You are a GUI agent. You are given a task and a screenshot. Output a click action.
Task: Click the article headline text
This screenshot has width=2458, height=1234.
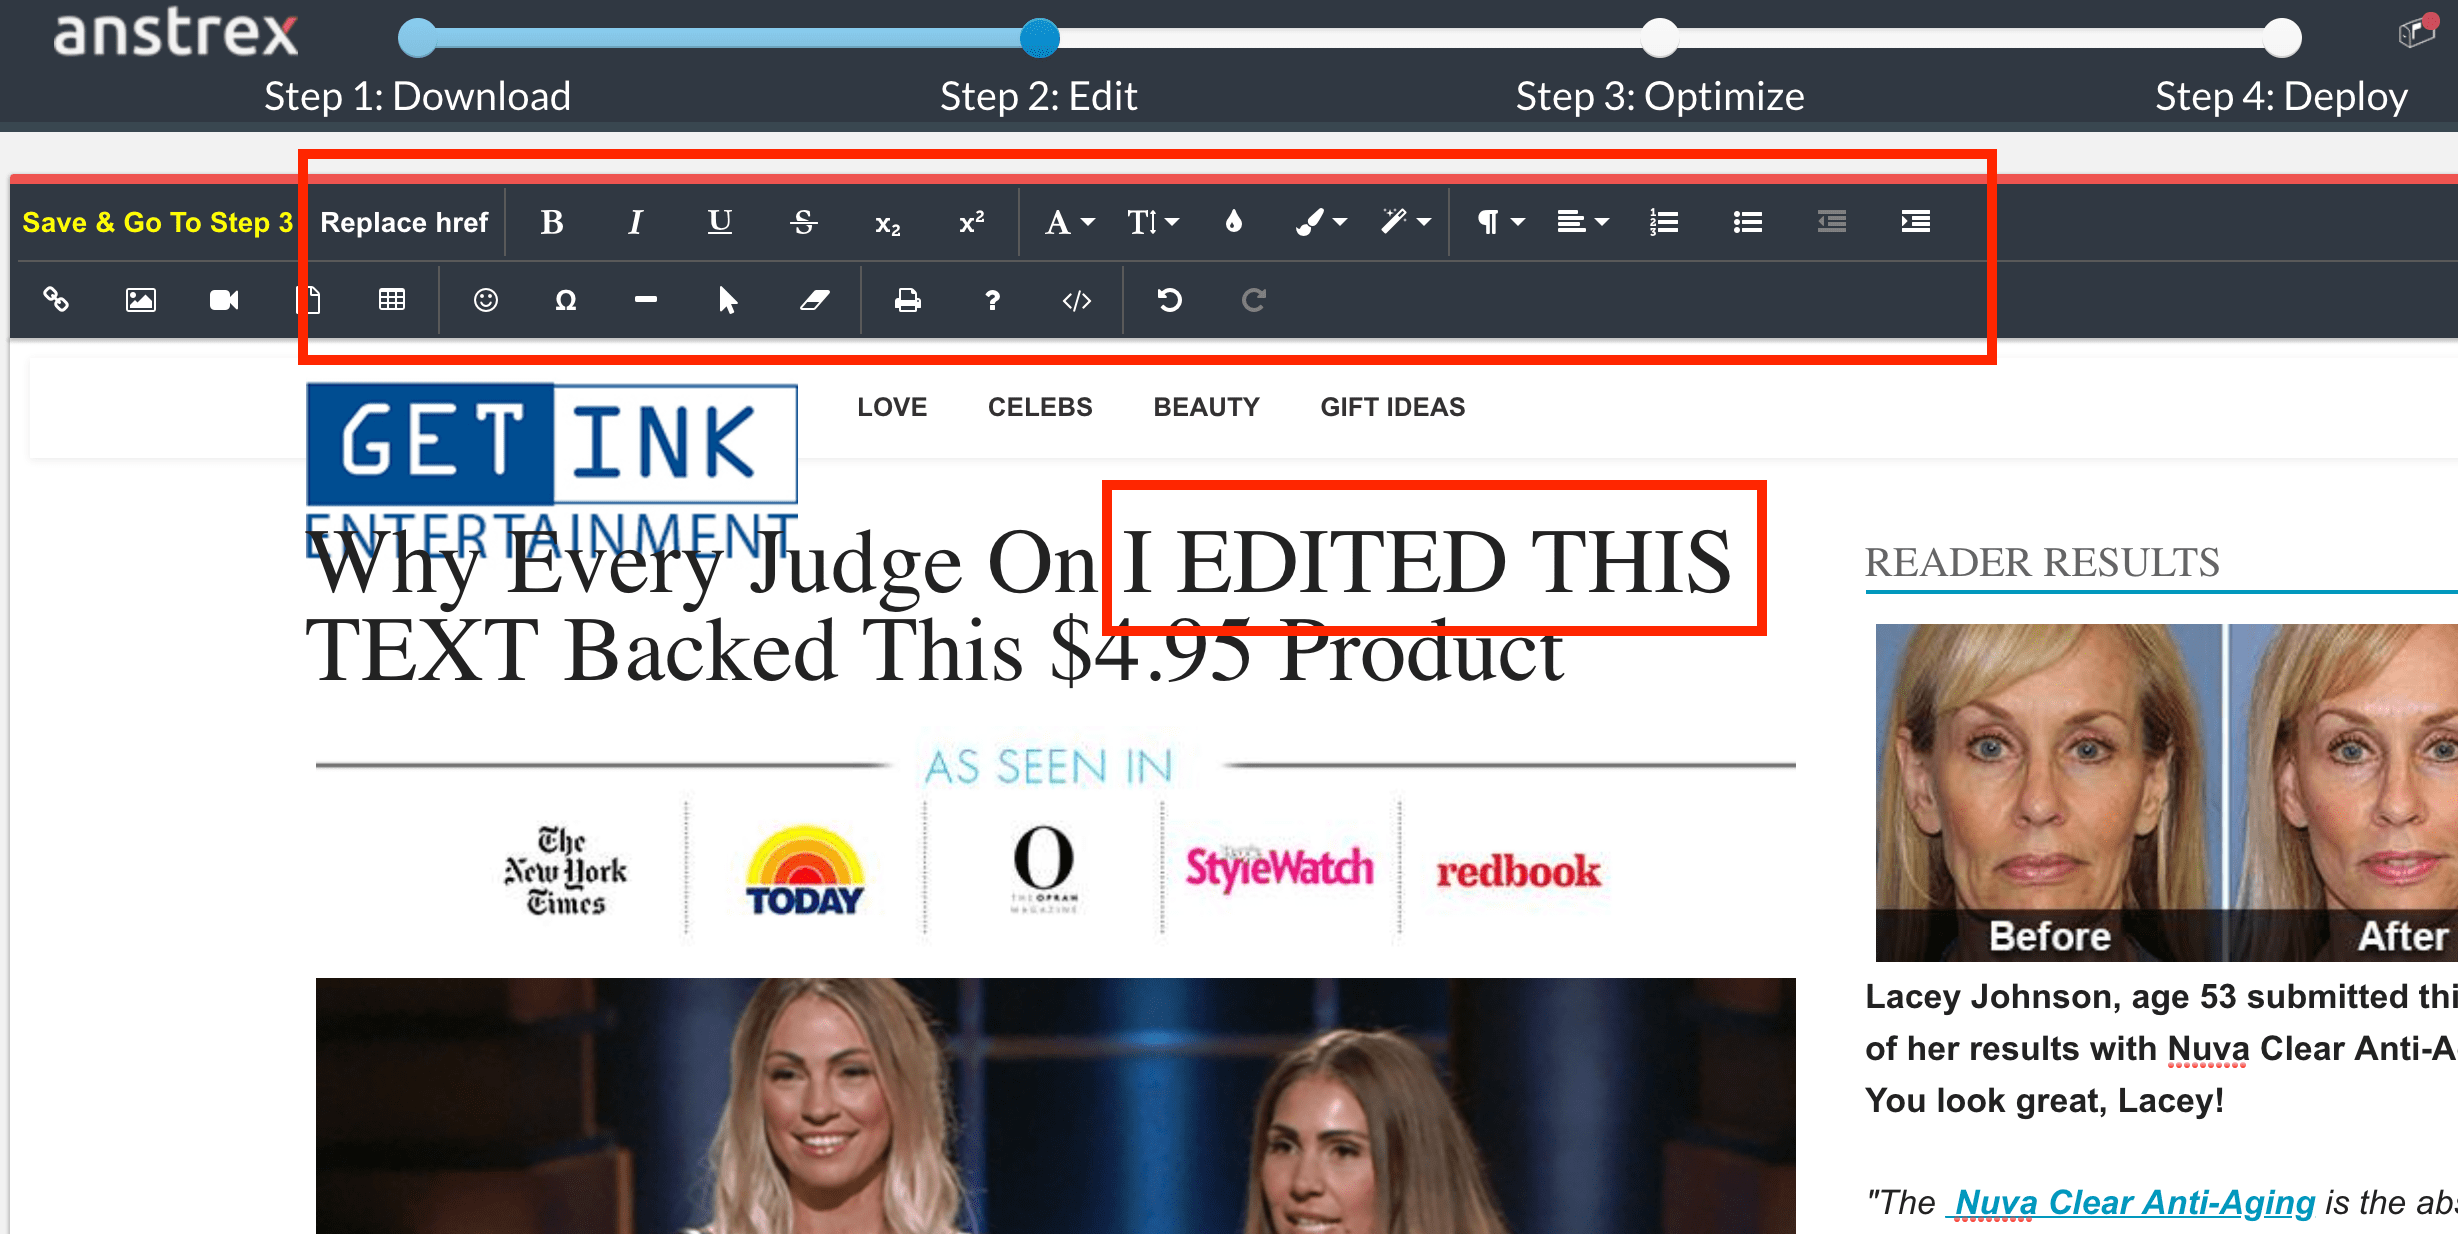1020,607
